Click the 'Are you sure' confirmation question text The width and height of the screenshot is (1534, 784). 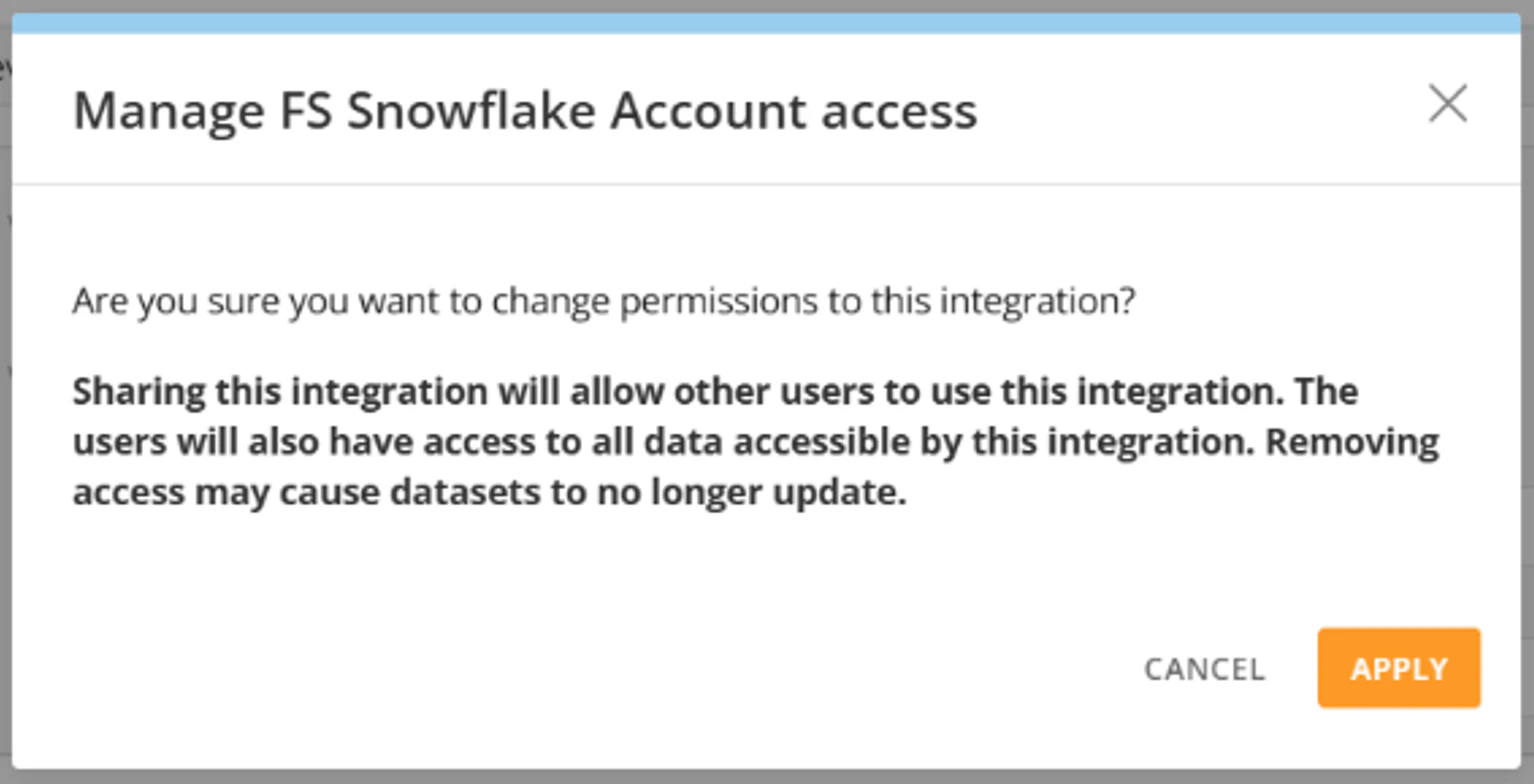(604, 301)
